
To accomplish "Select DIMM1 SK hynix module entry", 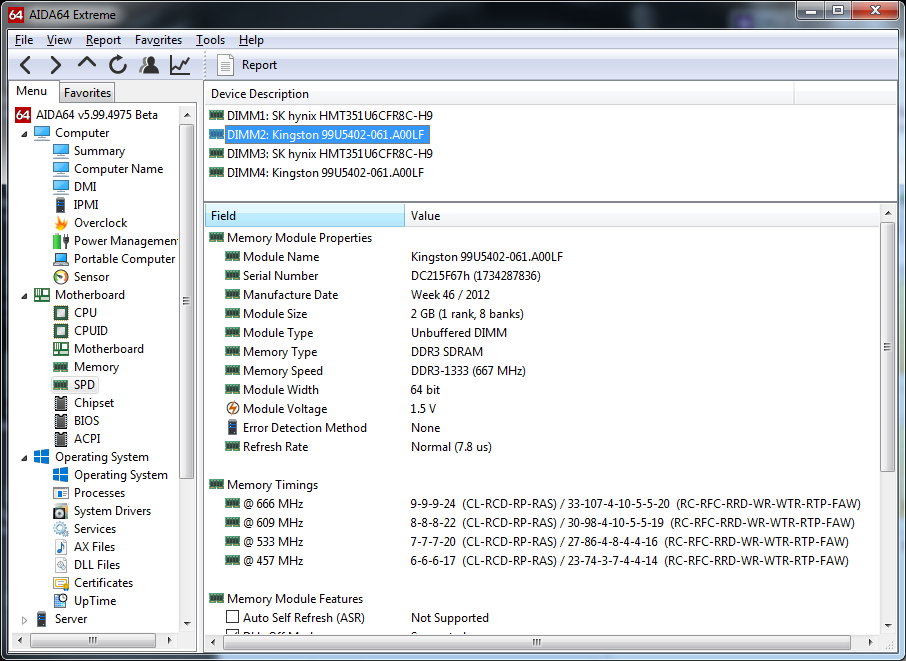I will pos(329,116).
